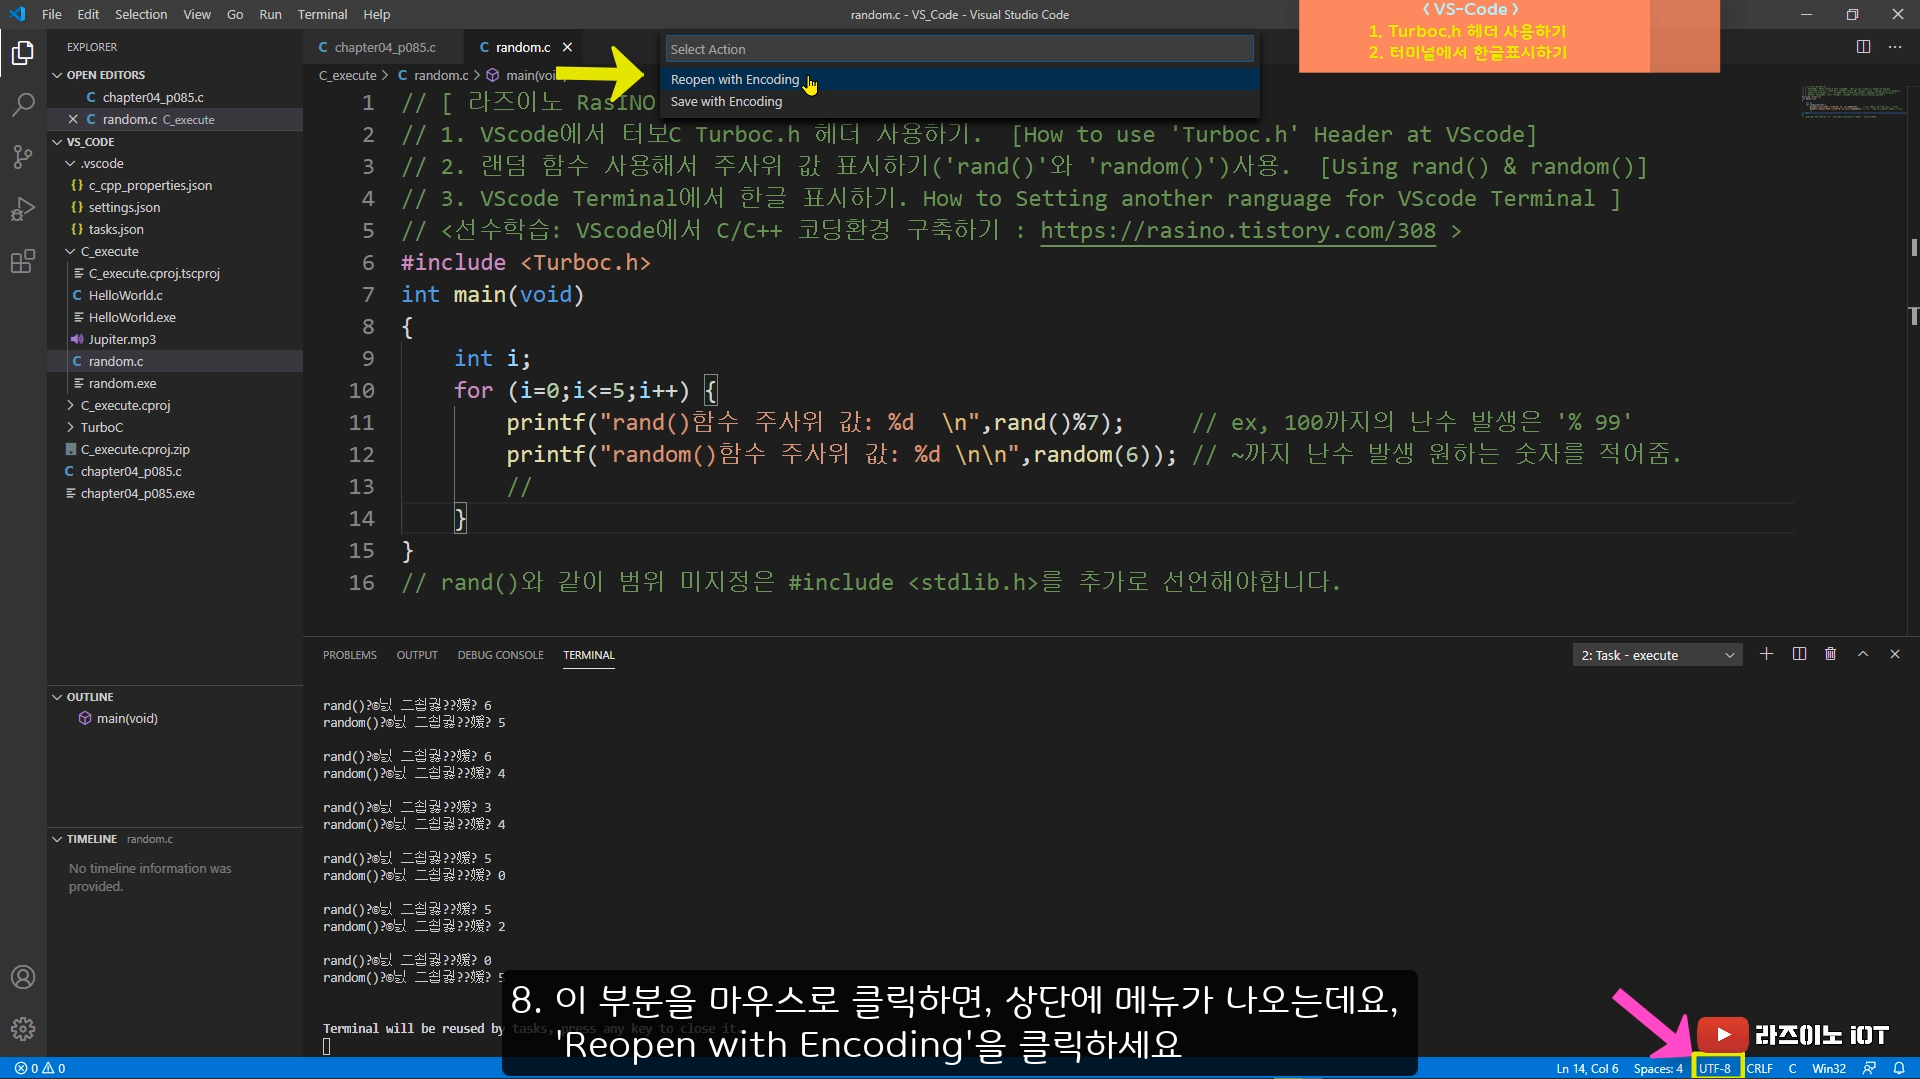Open C_execute.cproj.tscproj file
Screen dimensions: 1920x1079
pyautogui.click(x=154, y=273)
